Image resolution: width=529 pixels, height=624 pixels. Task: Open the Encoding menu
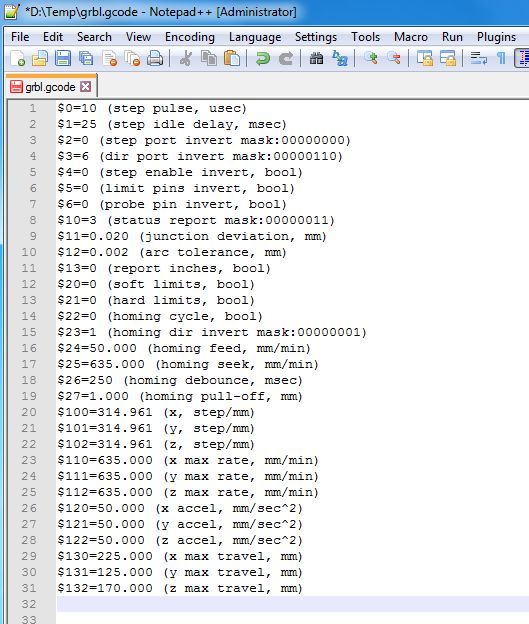(190, 37)
